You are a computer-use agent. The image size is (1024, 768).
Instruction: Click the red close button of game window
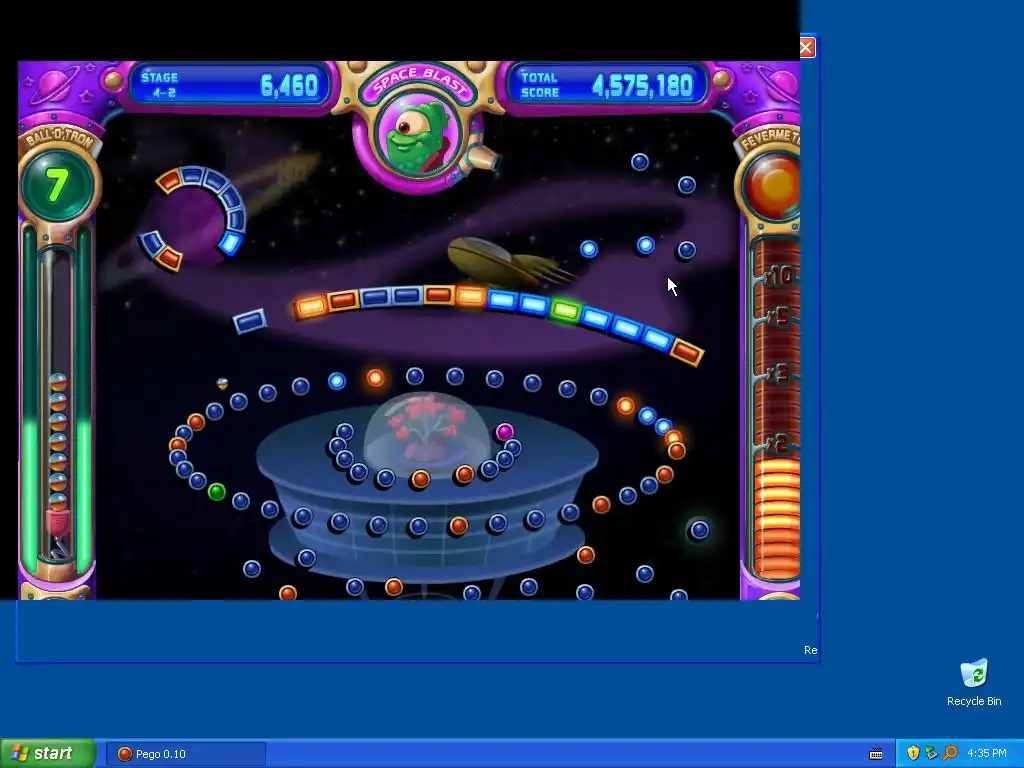pyautogui.click(x=807, y=48)
